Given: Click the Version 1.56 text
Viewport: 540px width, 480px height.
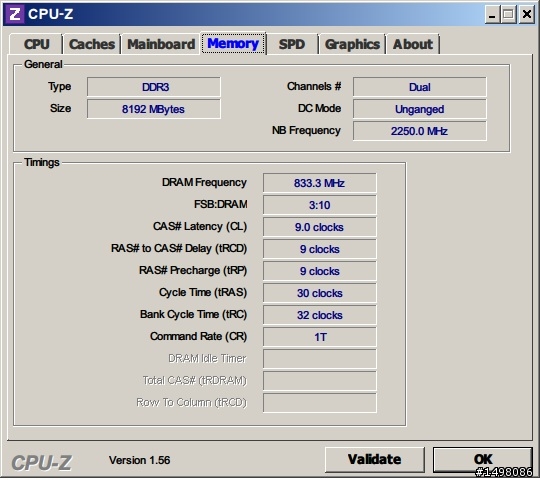Looking at the screenshot, I should click(139, 460).
